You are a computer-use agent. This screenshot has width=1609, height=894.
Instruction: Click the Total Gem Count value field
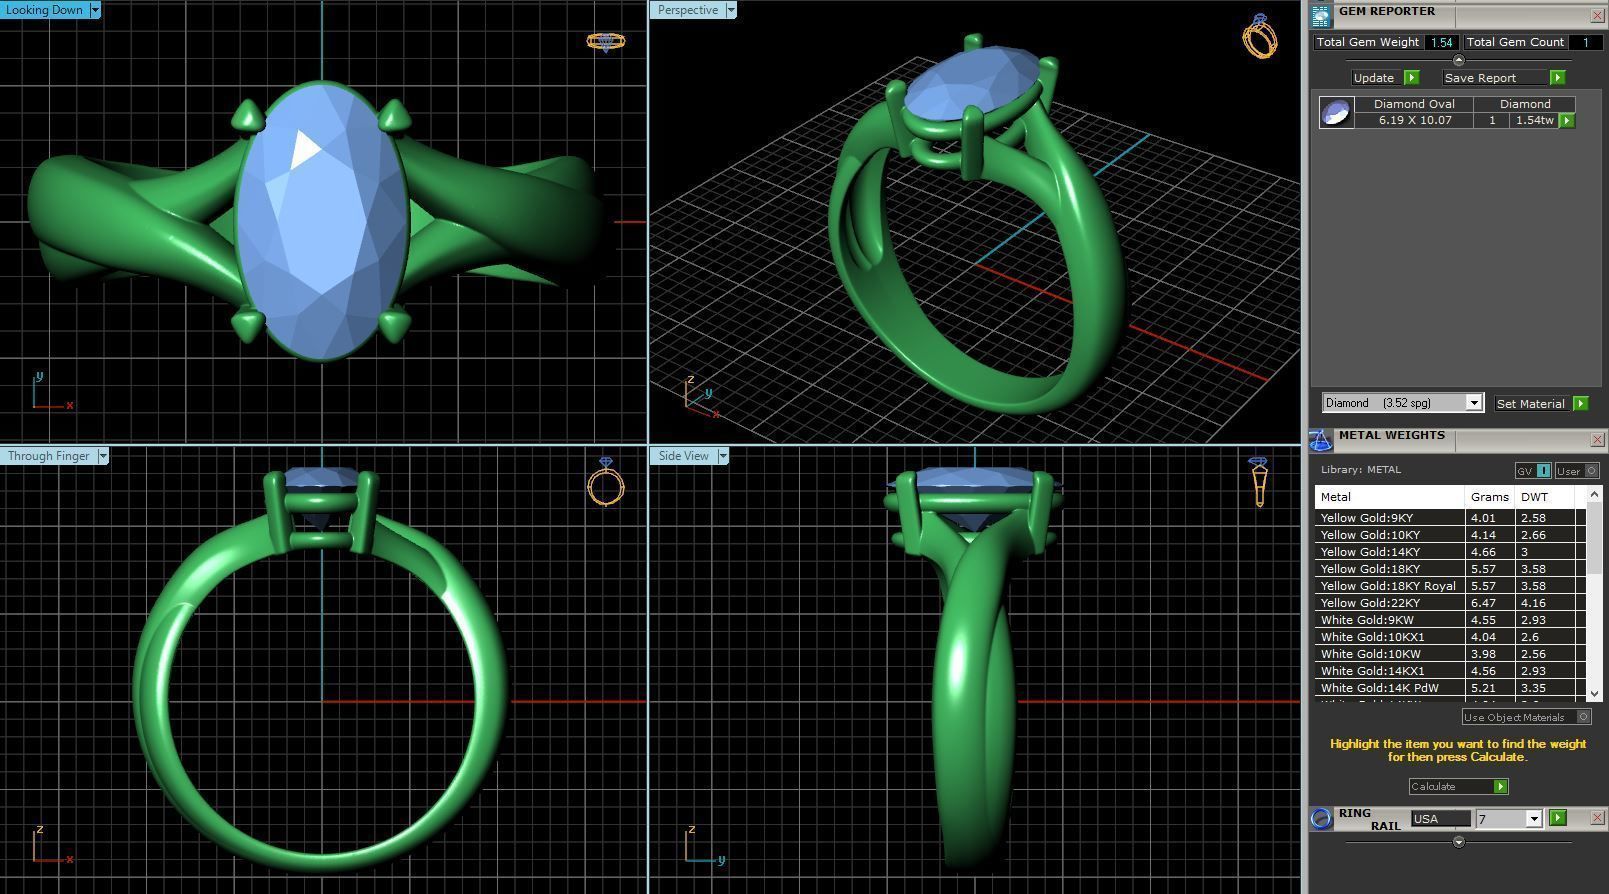pos(1584,42)
